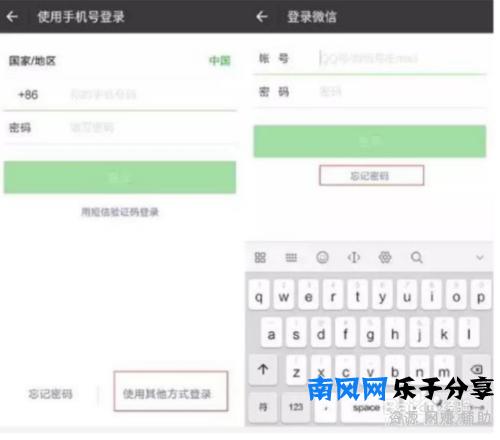This screenshot has width=500, height=440.
Task: Tap the o key
Action: coord(456,295)
